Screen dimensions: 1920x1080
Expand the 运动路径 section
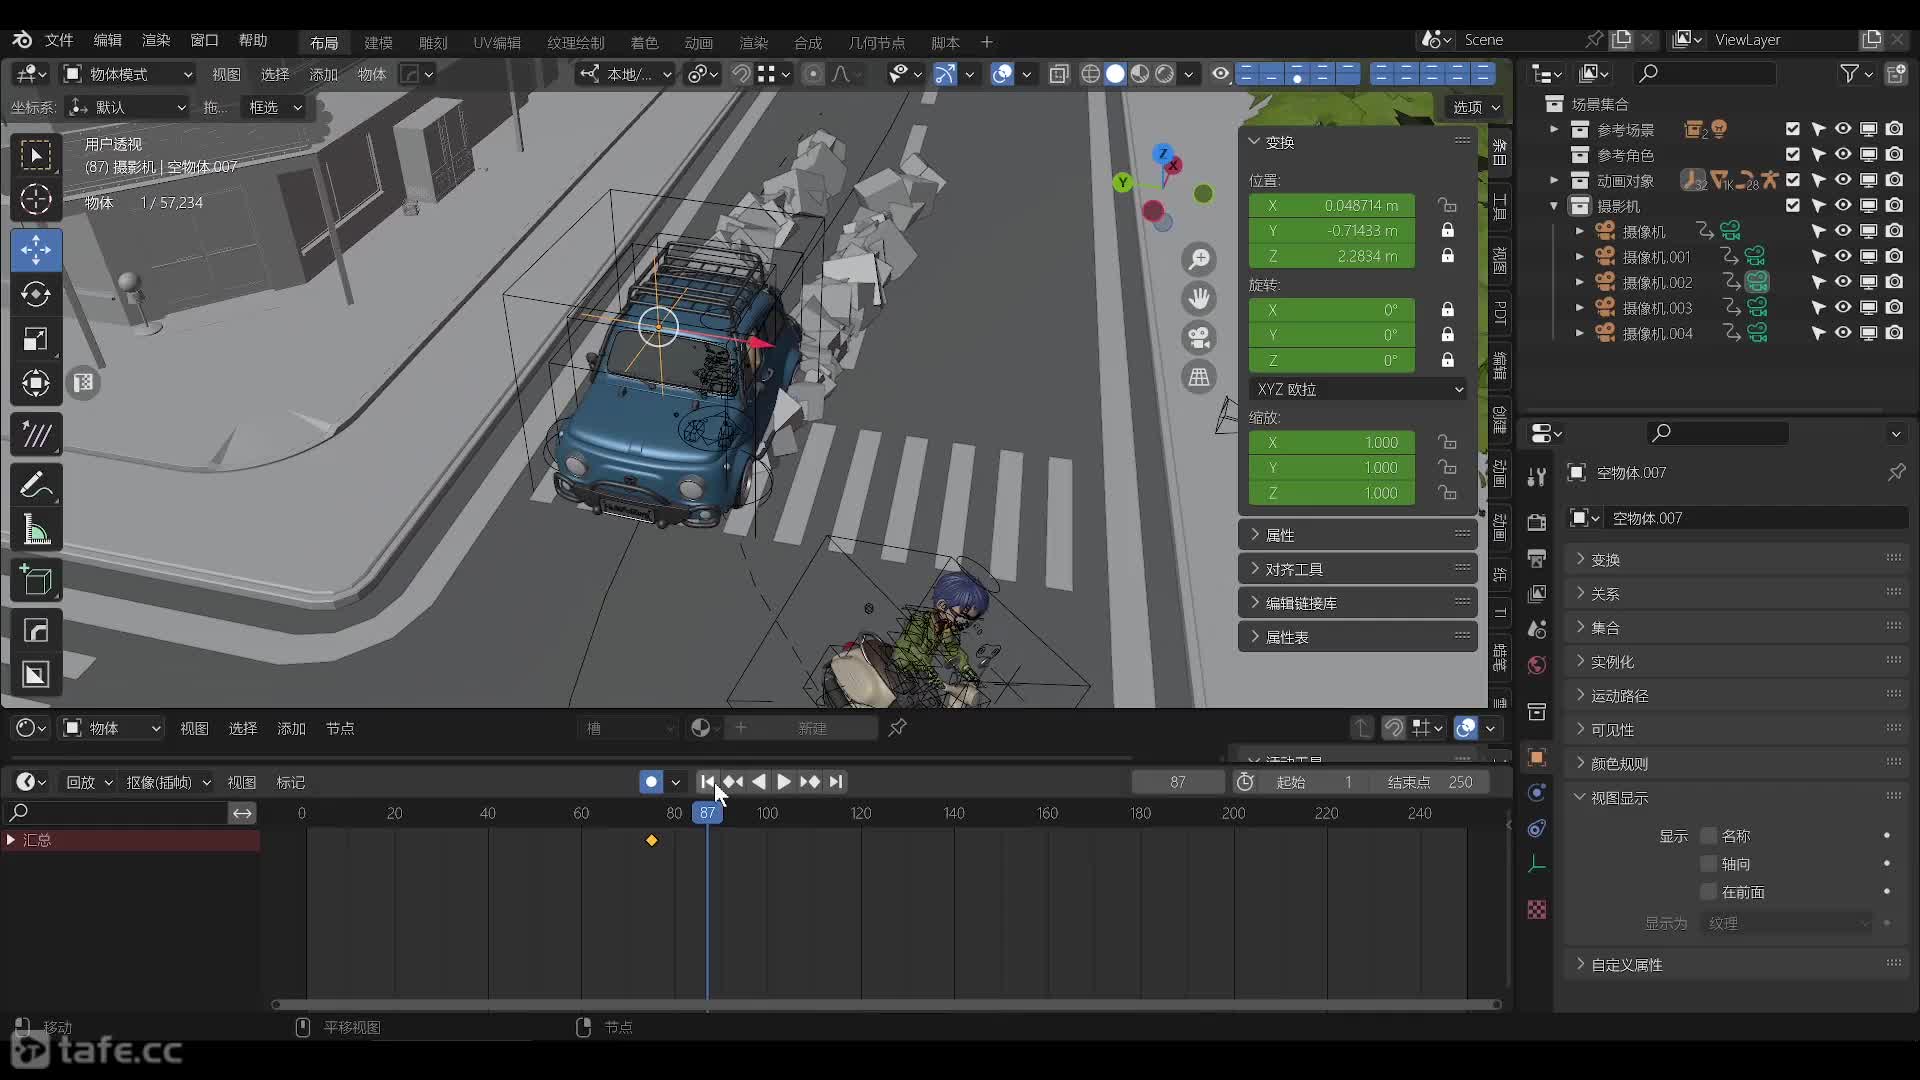(x=1737, y=696)
